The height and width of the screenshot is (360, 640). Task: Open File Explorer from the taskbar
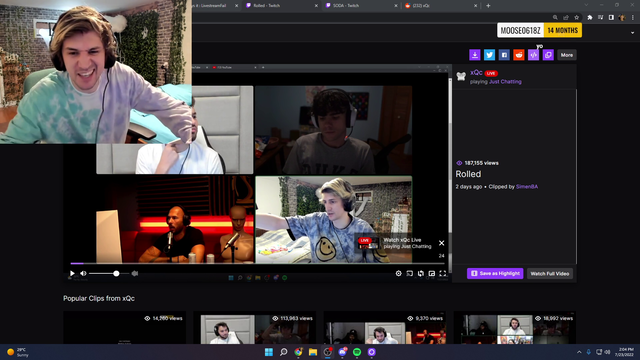pos(313,352)
